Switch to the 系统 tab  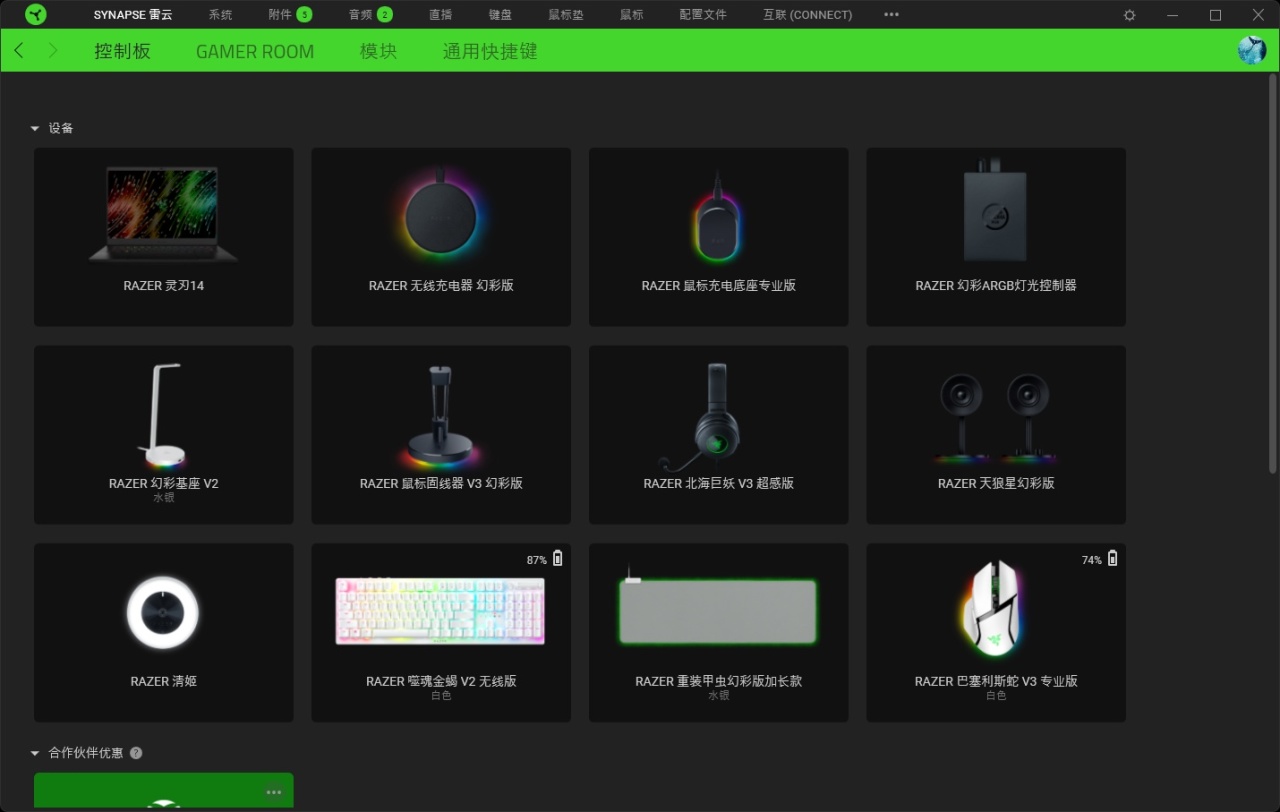pos(220,15)
